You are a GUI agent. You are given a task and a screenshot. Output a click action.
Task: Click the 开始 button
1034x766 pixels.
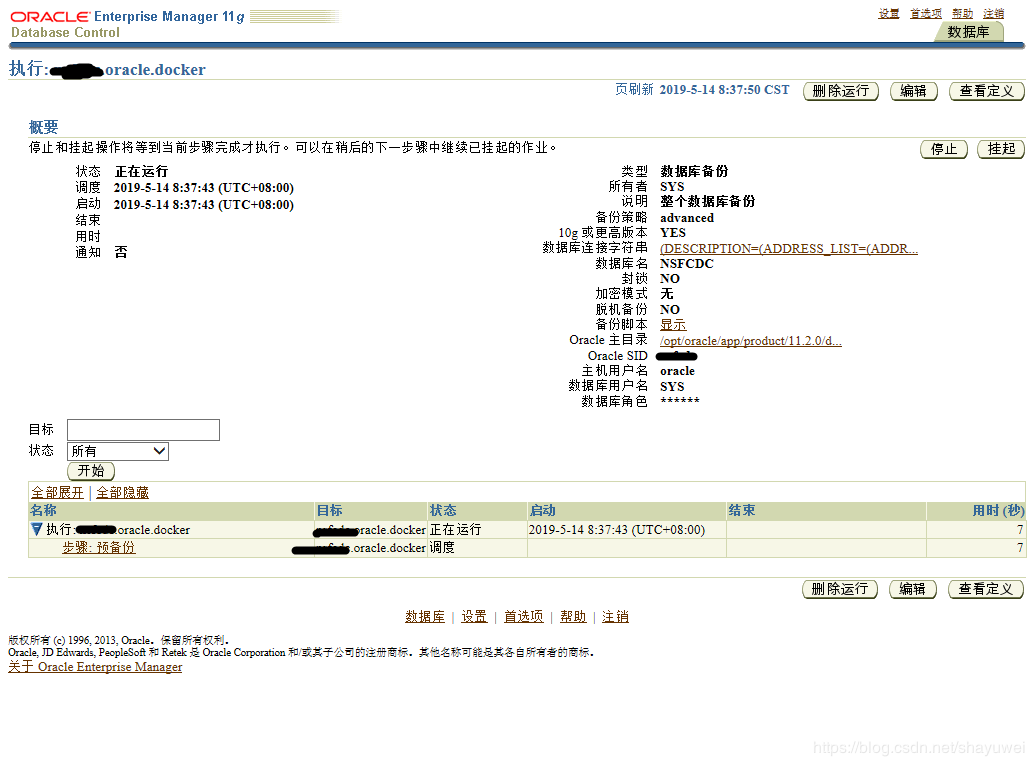coord(91,471)
